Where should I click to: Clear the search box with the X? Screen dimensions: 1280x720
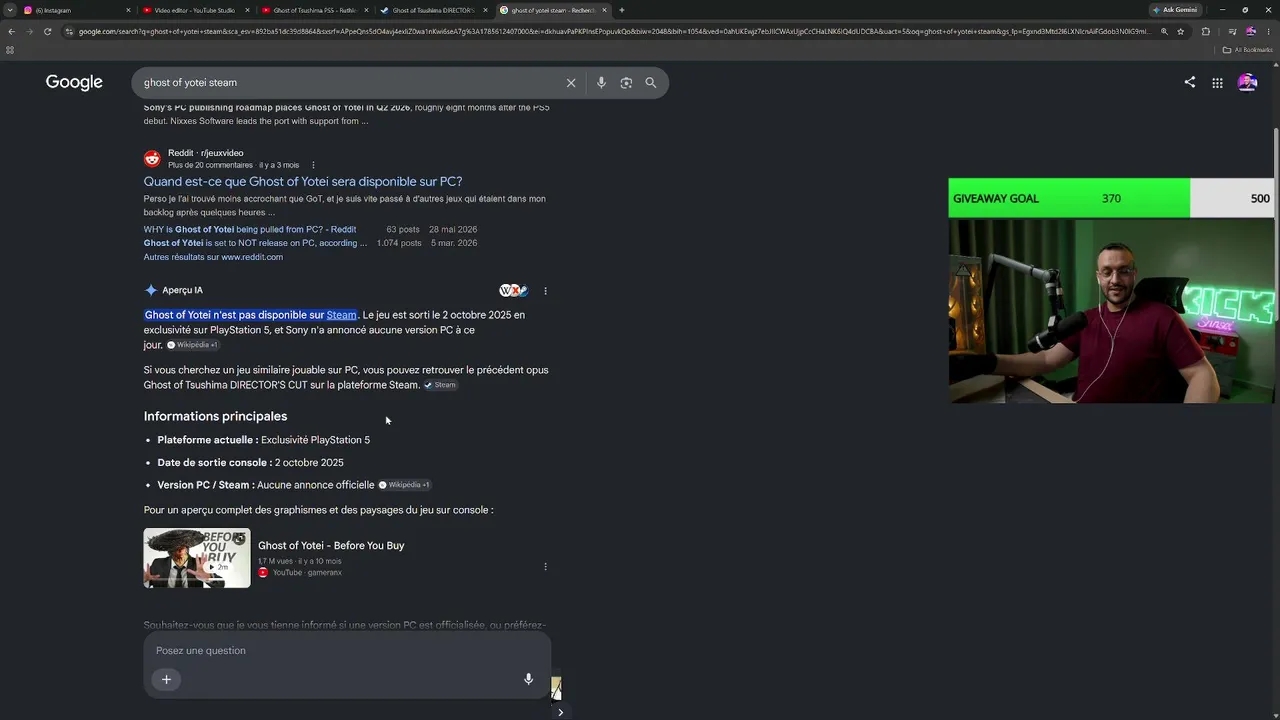click(x=571, y=83)
